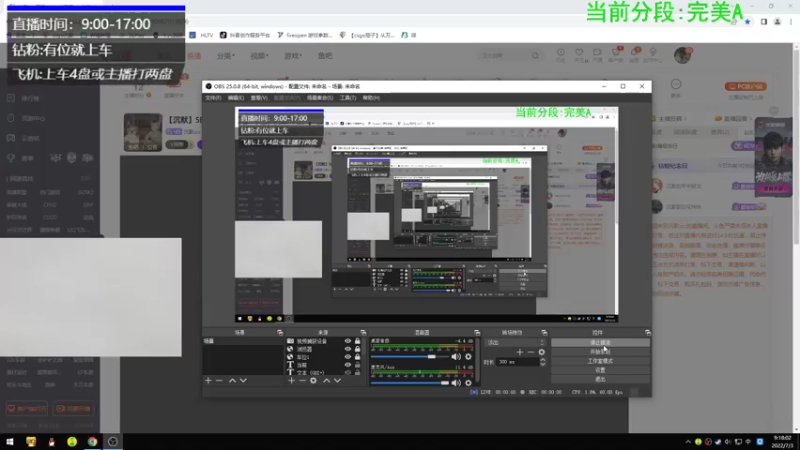Move scene down in Scenes panel
Viewport: 800px width, 450px height.
pyautogui.click(x=243, y=381)
